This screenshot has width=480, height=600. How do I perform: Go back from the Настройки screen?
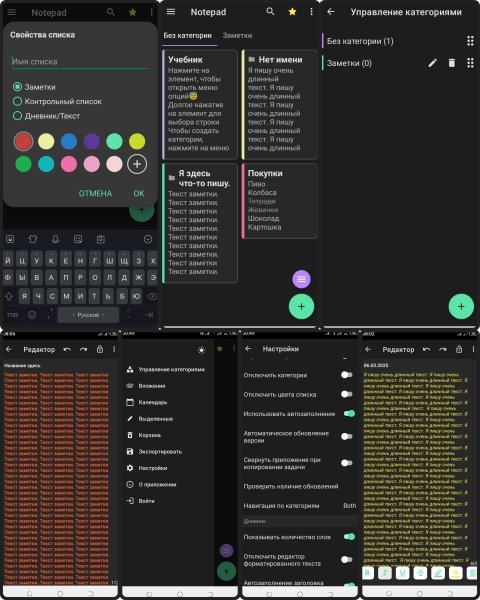pos(248,349)
